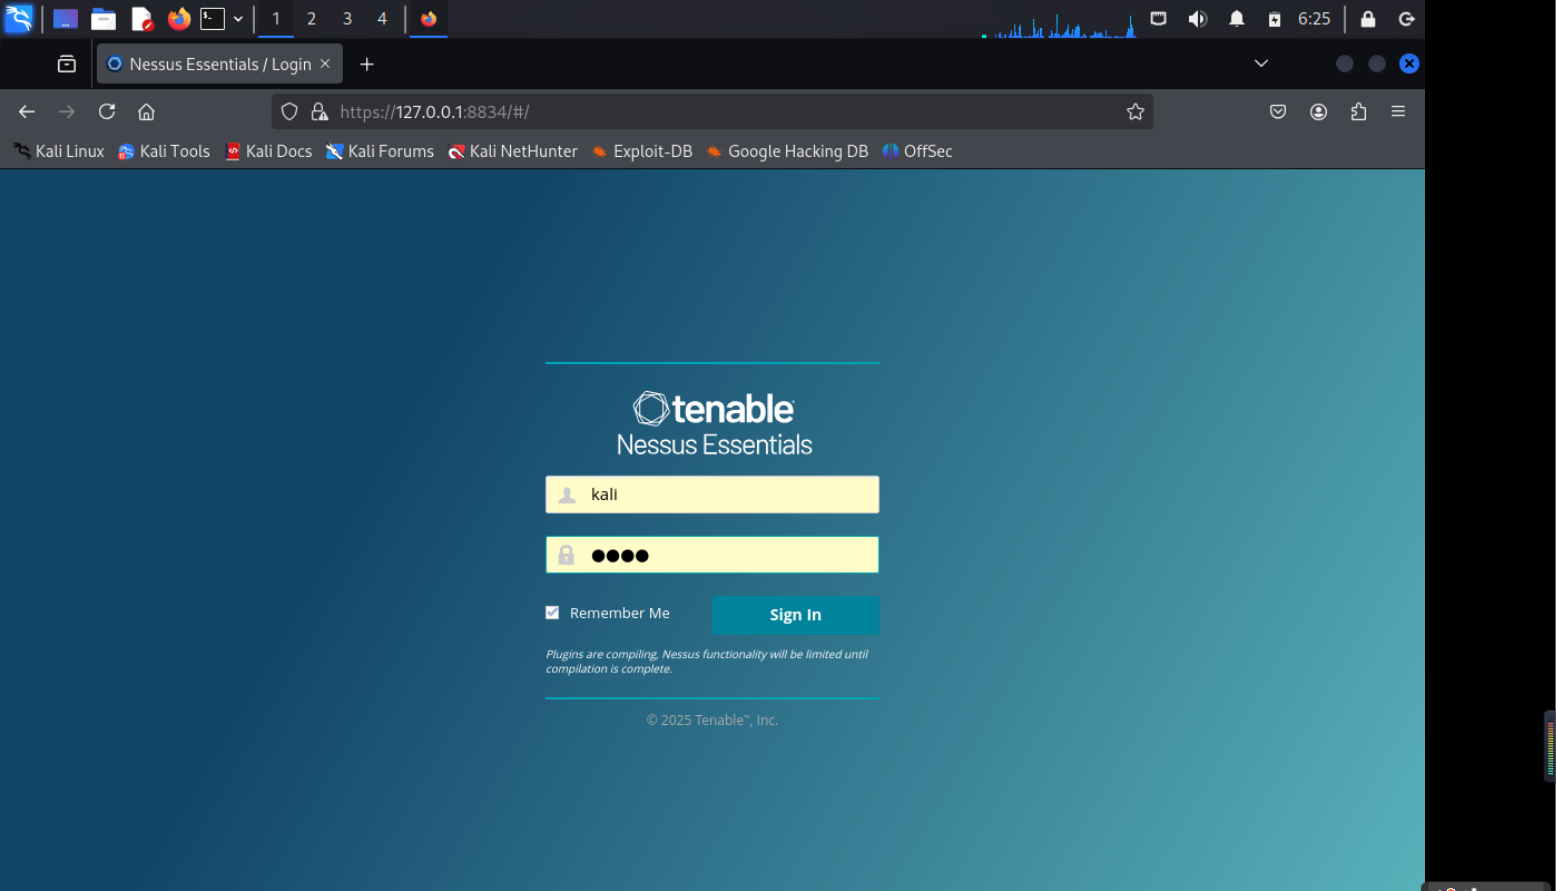
Task: Open the Kali NetHunter bookmark
Action: click(513, 151)
